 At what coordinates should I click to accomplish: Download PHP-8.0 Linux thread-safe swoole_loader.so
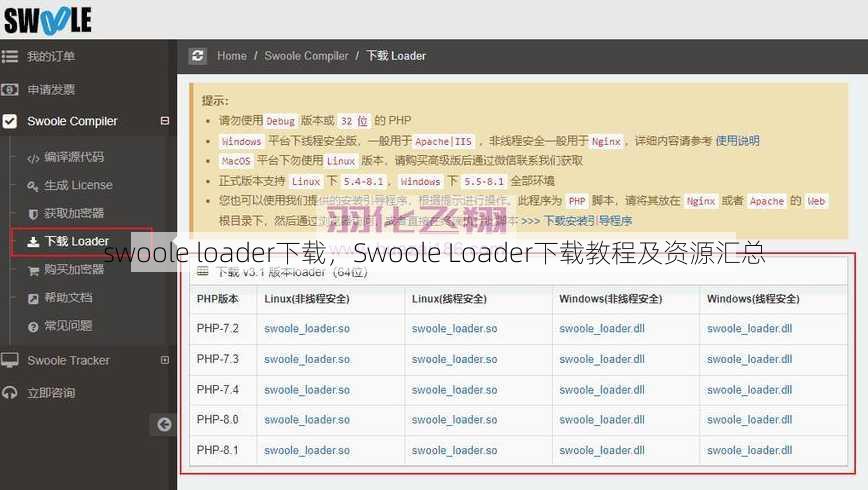click(454, 420)
